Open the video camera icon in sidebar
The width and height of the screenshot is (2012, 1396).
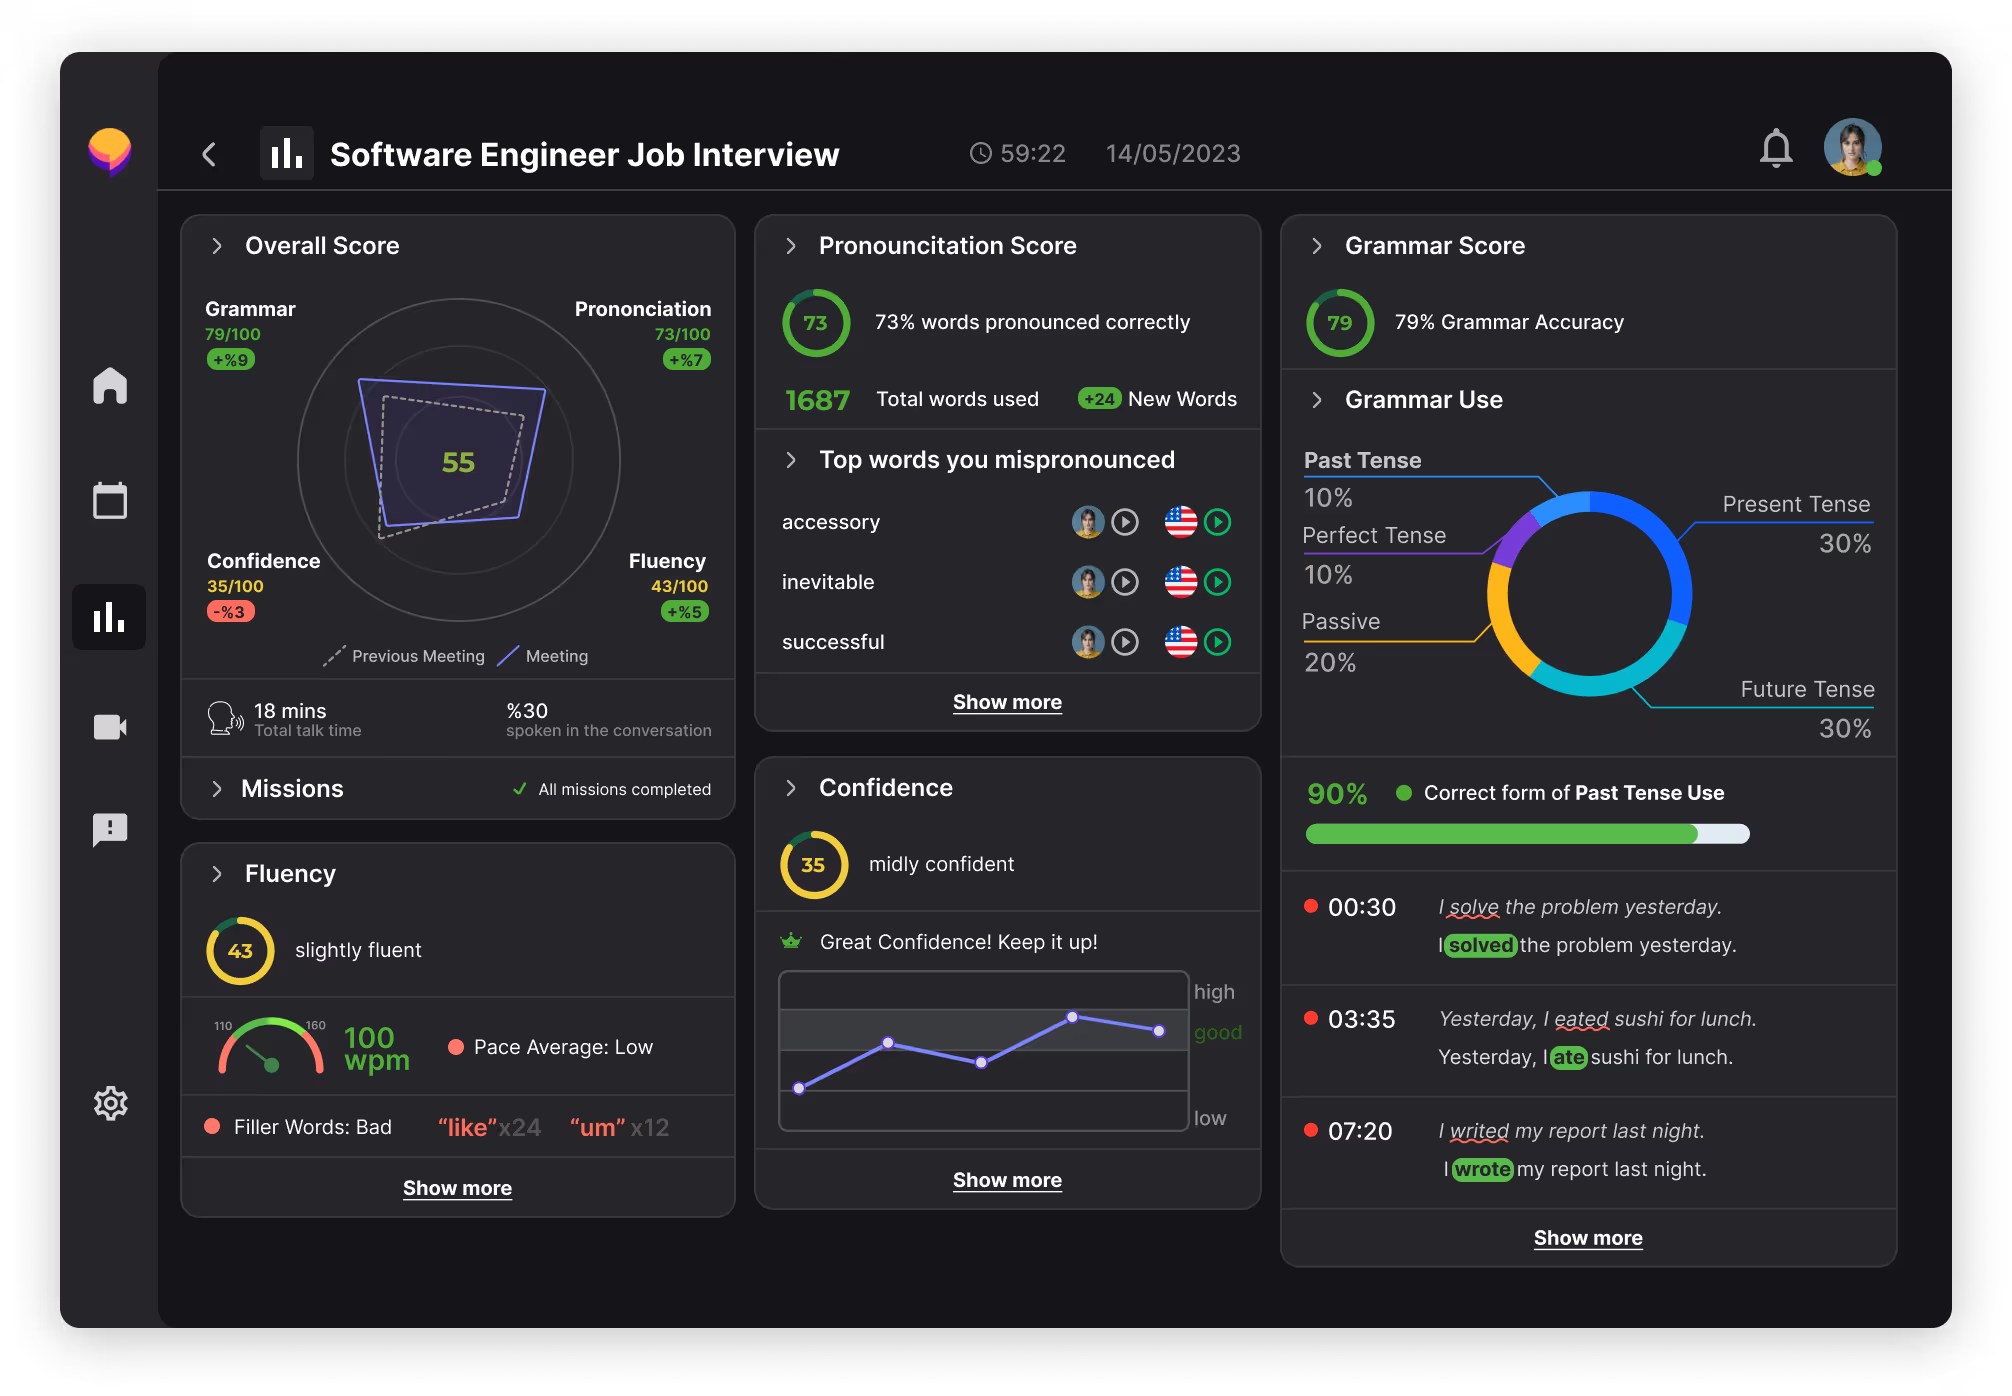tap(110, 727)
